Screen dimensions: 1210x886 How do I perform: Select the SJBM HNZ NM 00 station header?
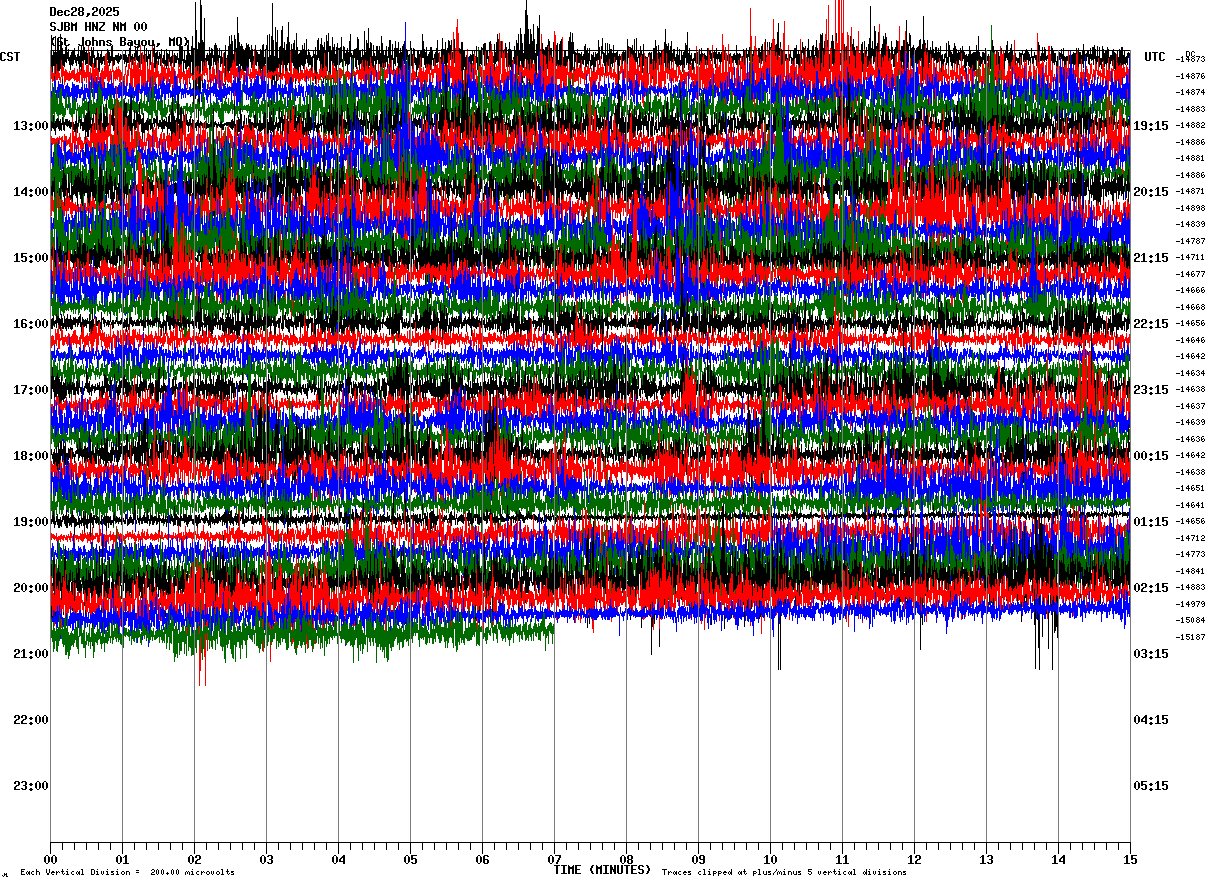pos(98,27)
